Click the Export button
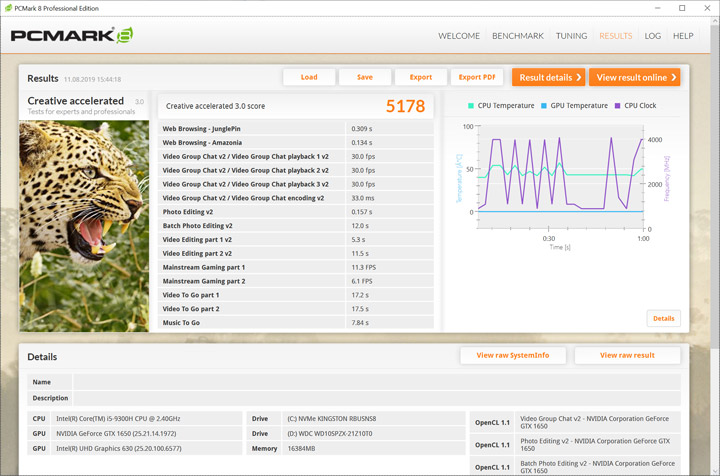720x476 pixels. pyautogui.click(x=421, y=77)
